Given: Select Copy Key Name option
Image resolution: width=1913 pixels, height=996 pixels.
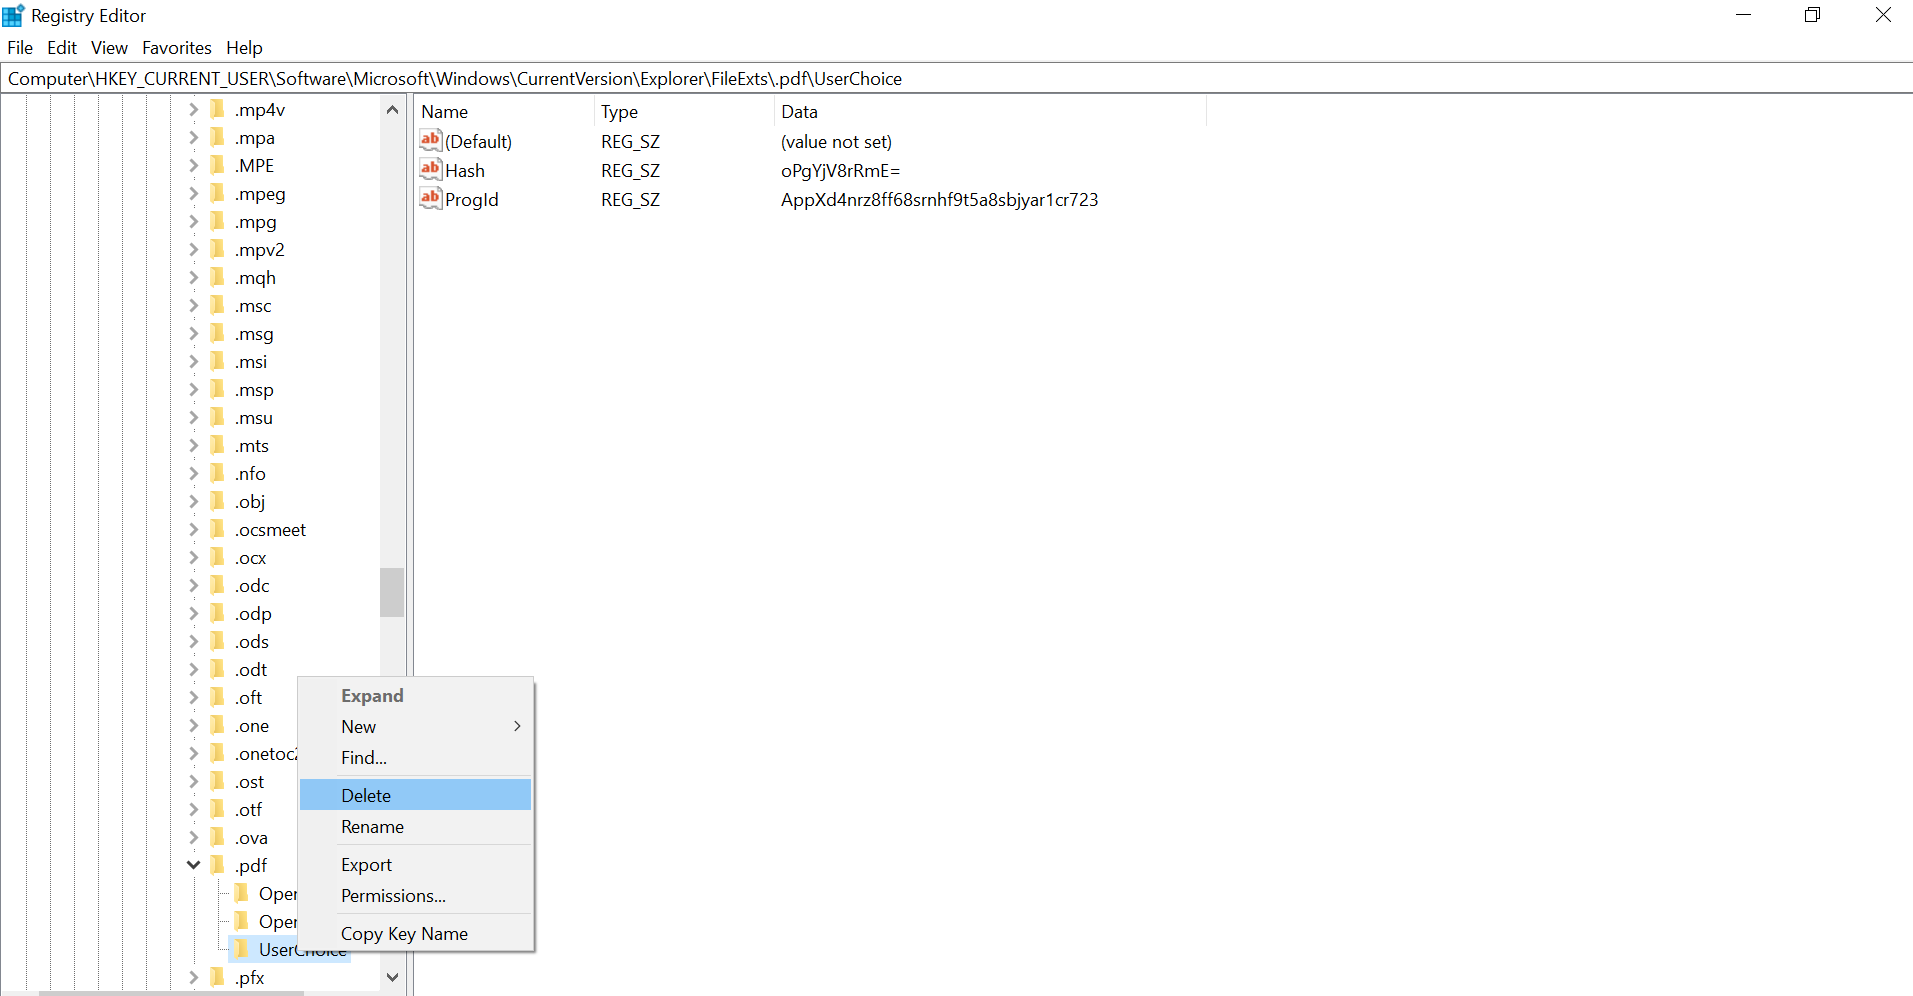Looking at the screenshot, I should tap(404, 934).
